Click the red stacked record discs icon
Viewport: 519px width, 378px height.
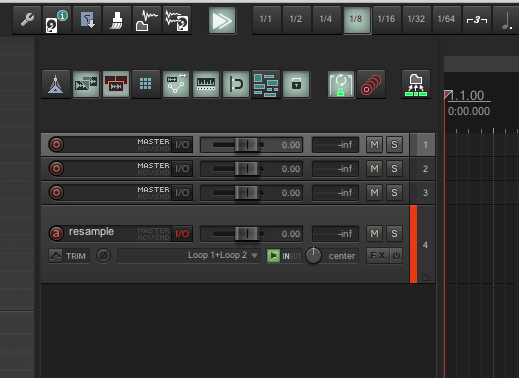click(x=371, y=84)
